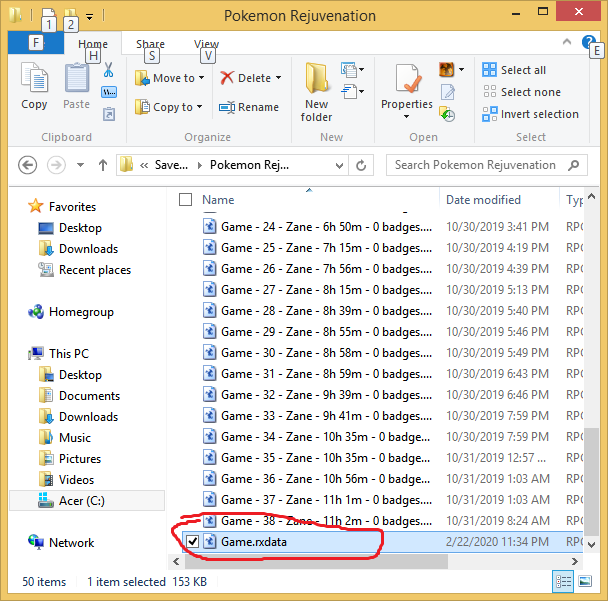Click Select none

click(522, 92)
